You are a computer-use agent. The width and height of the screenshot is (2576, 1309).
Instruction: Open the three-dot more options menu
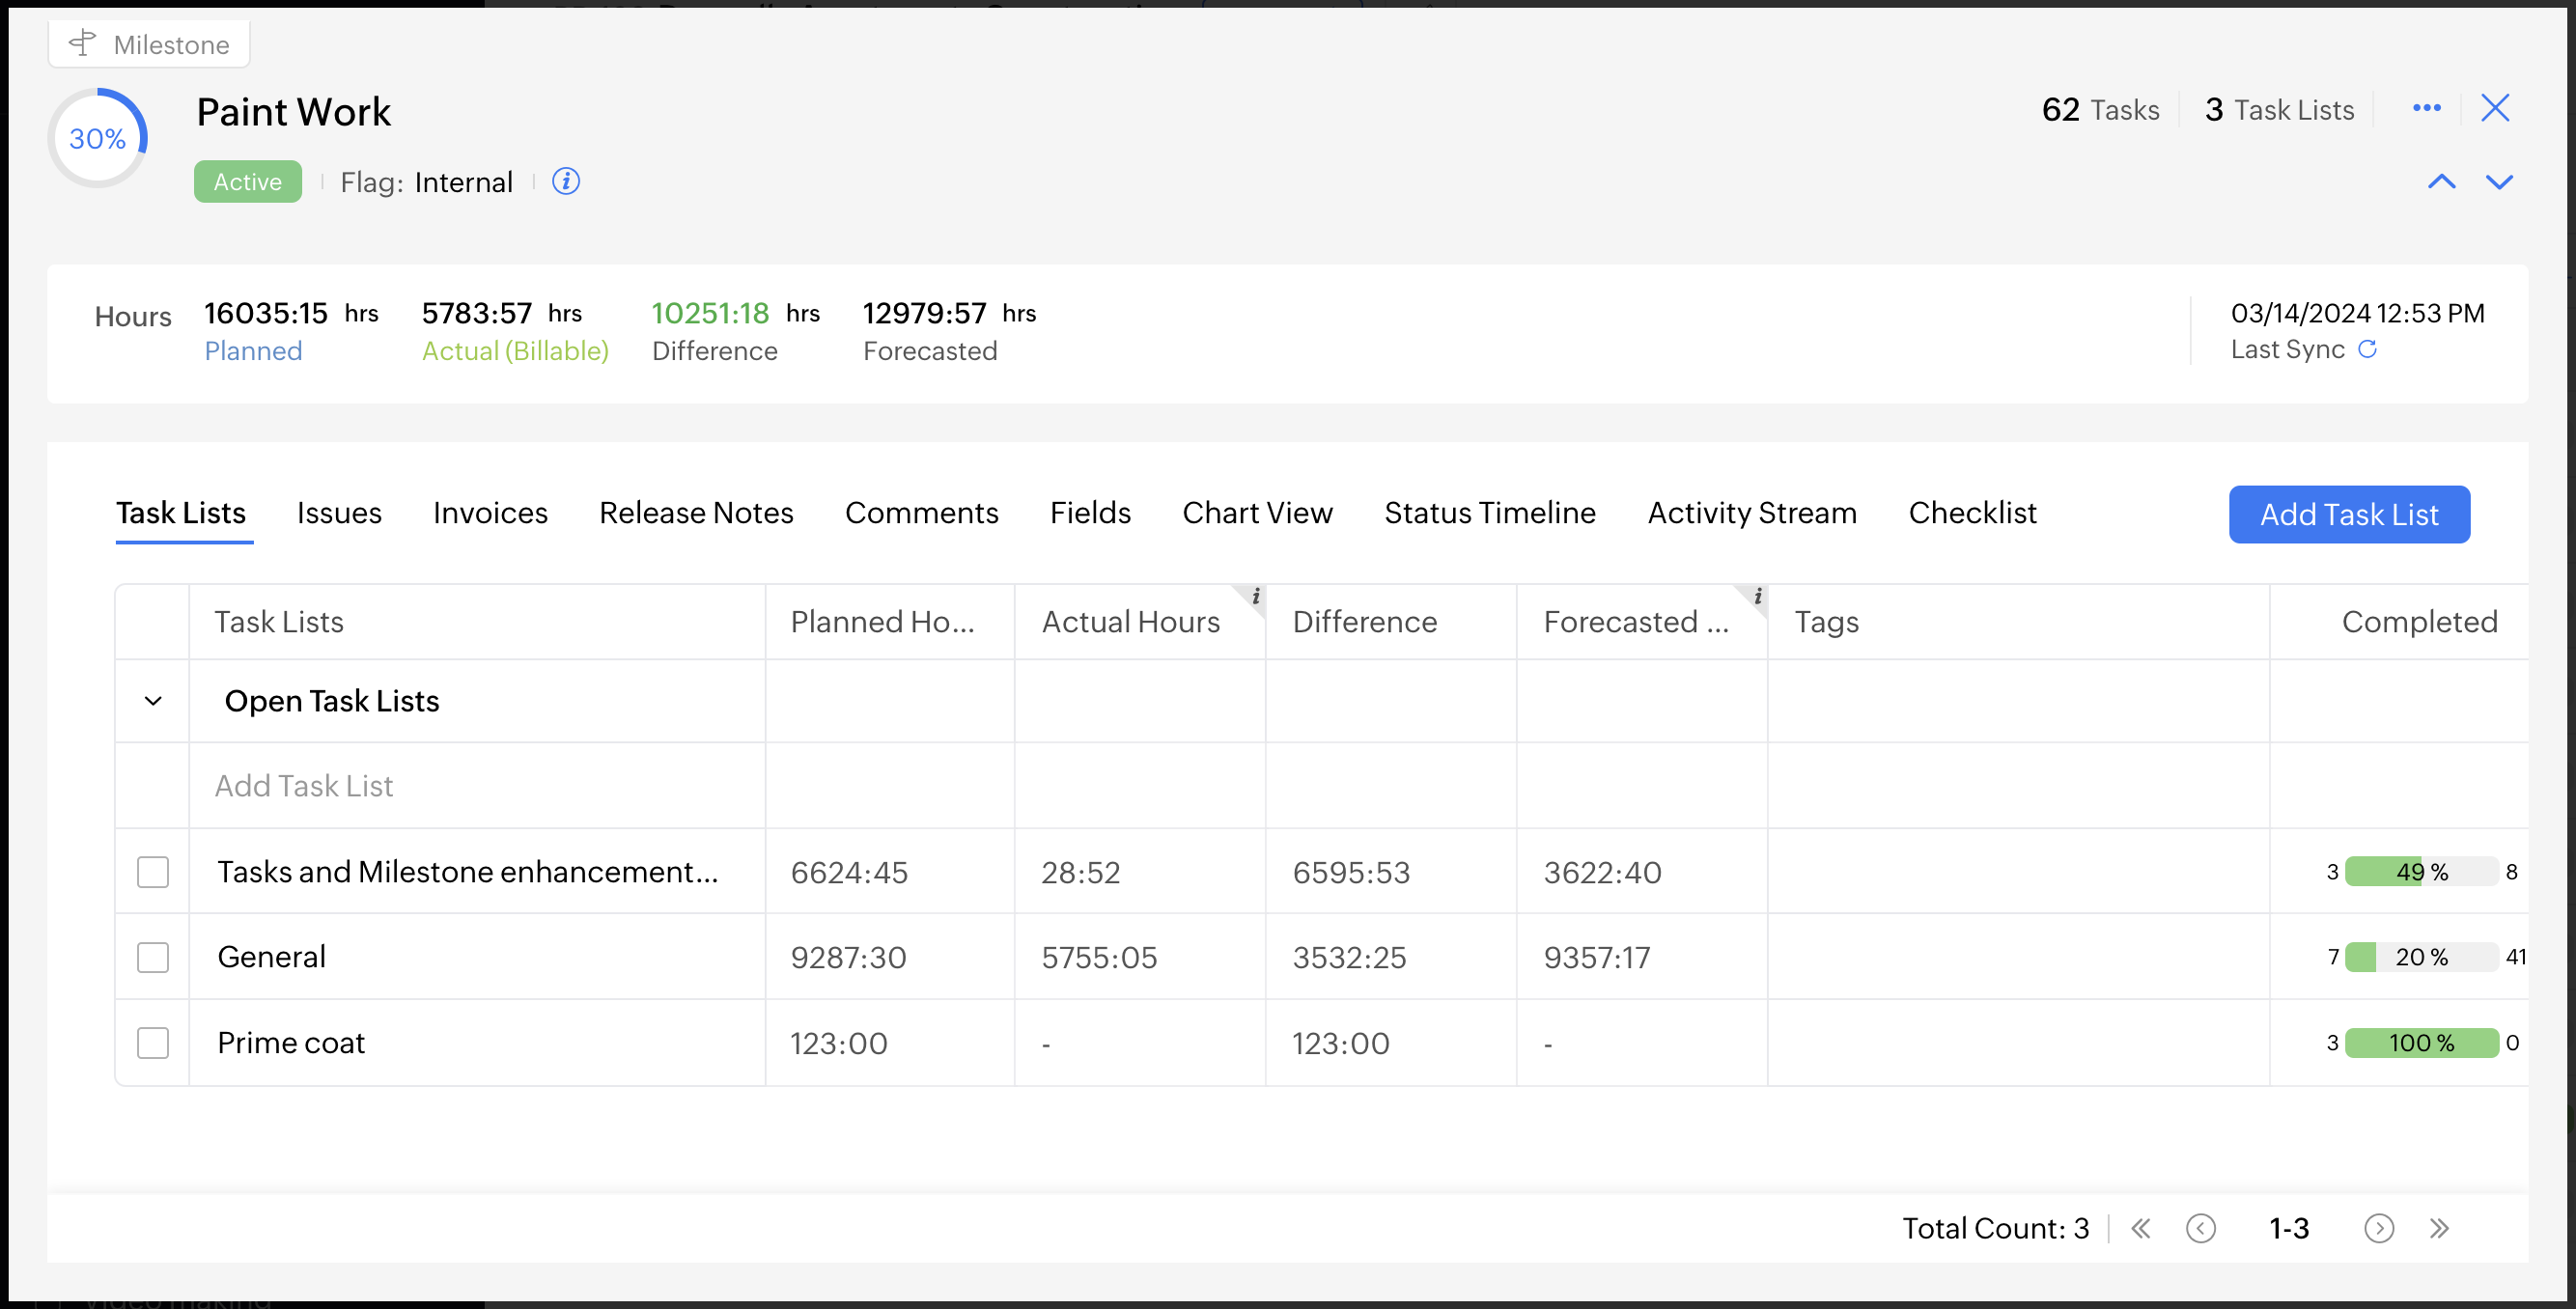(2426, 108)
